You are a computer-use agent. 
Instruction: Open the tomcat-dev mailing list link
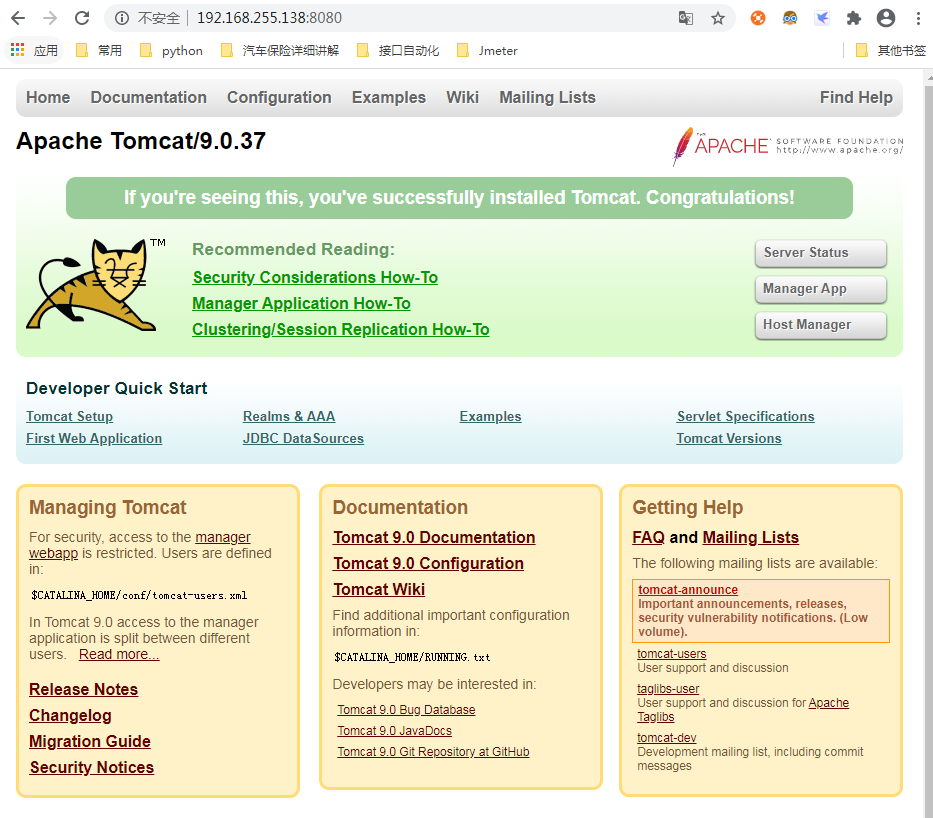(666, 738)
